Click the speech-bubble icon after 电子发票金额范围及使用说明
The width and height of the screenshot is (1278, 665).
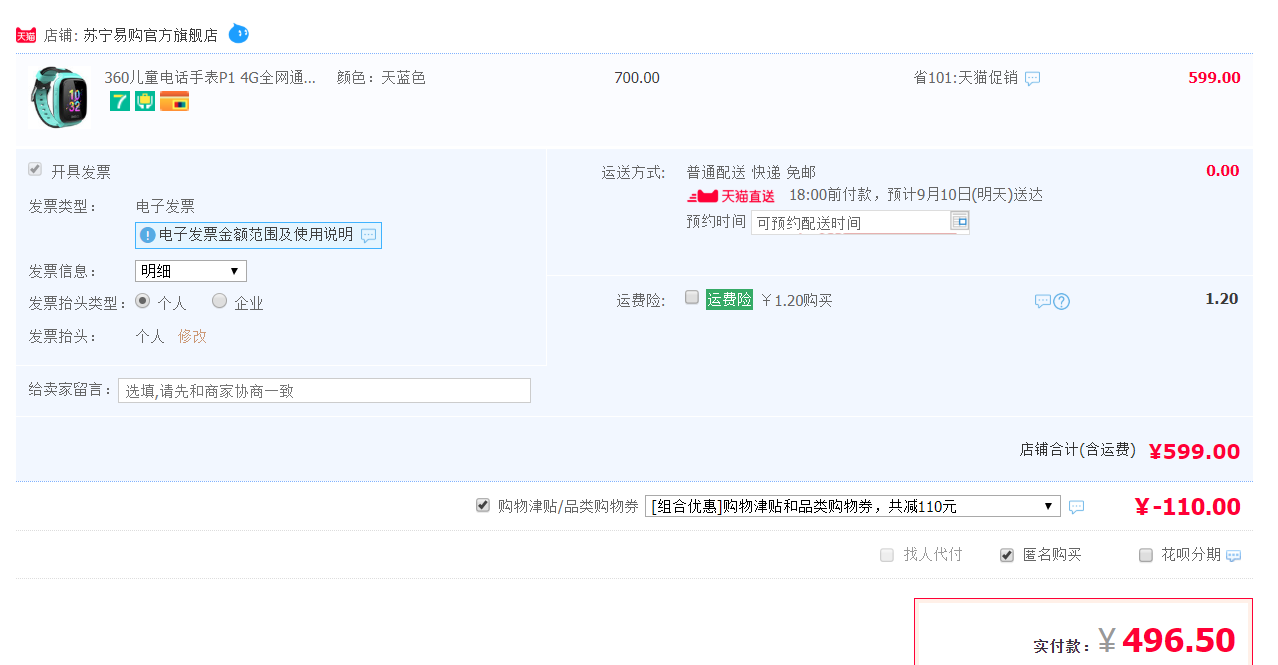[369, 235]
